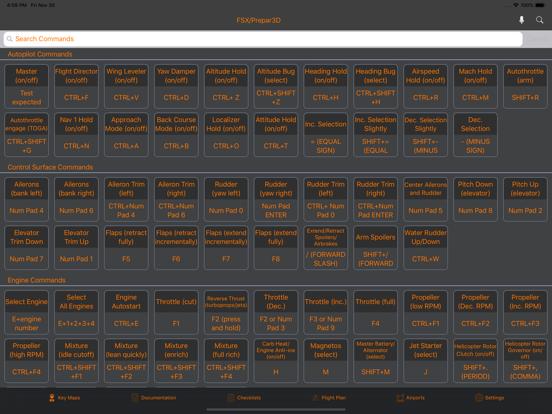Viewport: 552px width, 414px height.
Task: Select the Inc. Selection equal sign card
Action: (326, 135)
